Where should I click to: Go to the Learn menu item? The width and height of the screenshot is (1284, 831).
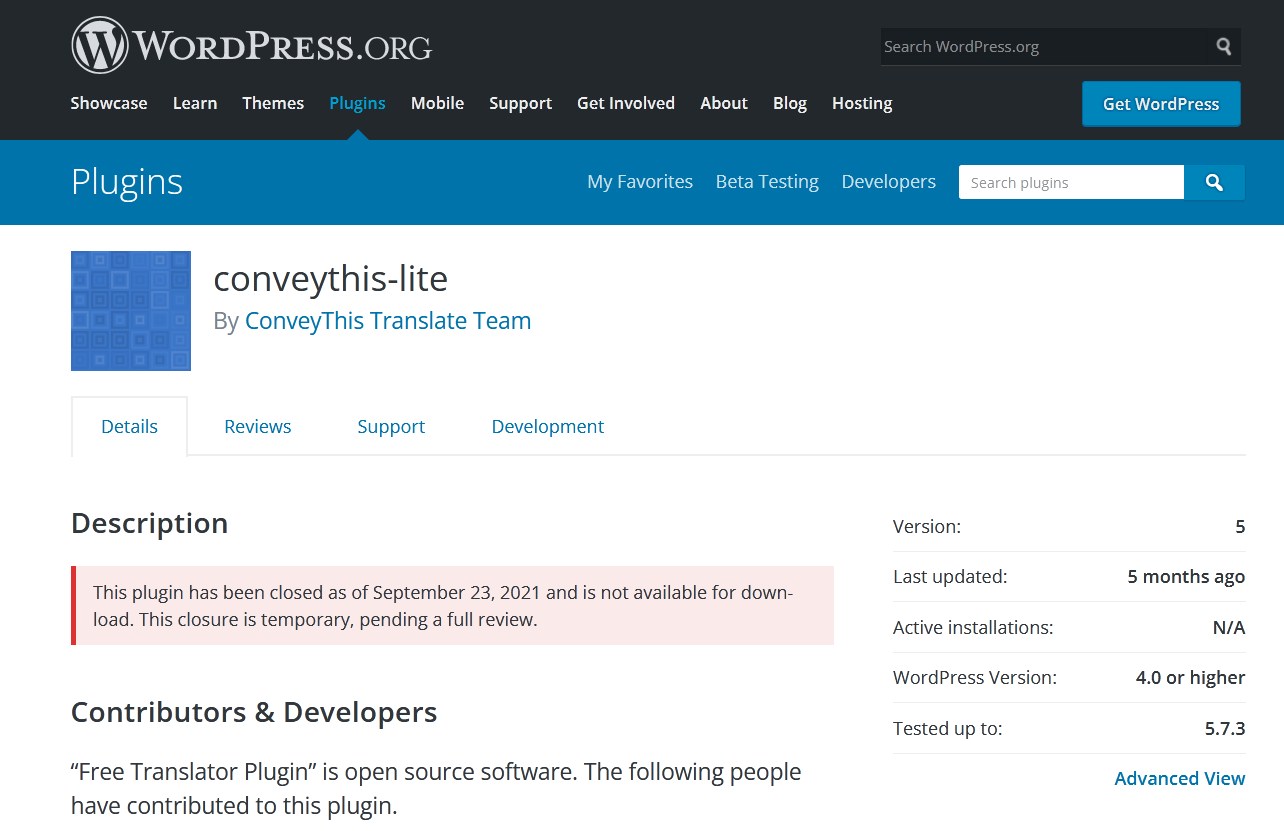pyautogui.click(x=195, y=103)
